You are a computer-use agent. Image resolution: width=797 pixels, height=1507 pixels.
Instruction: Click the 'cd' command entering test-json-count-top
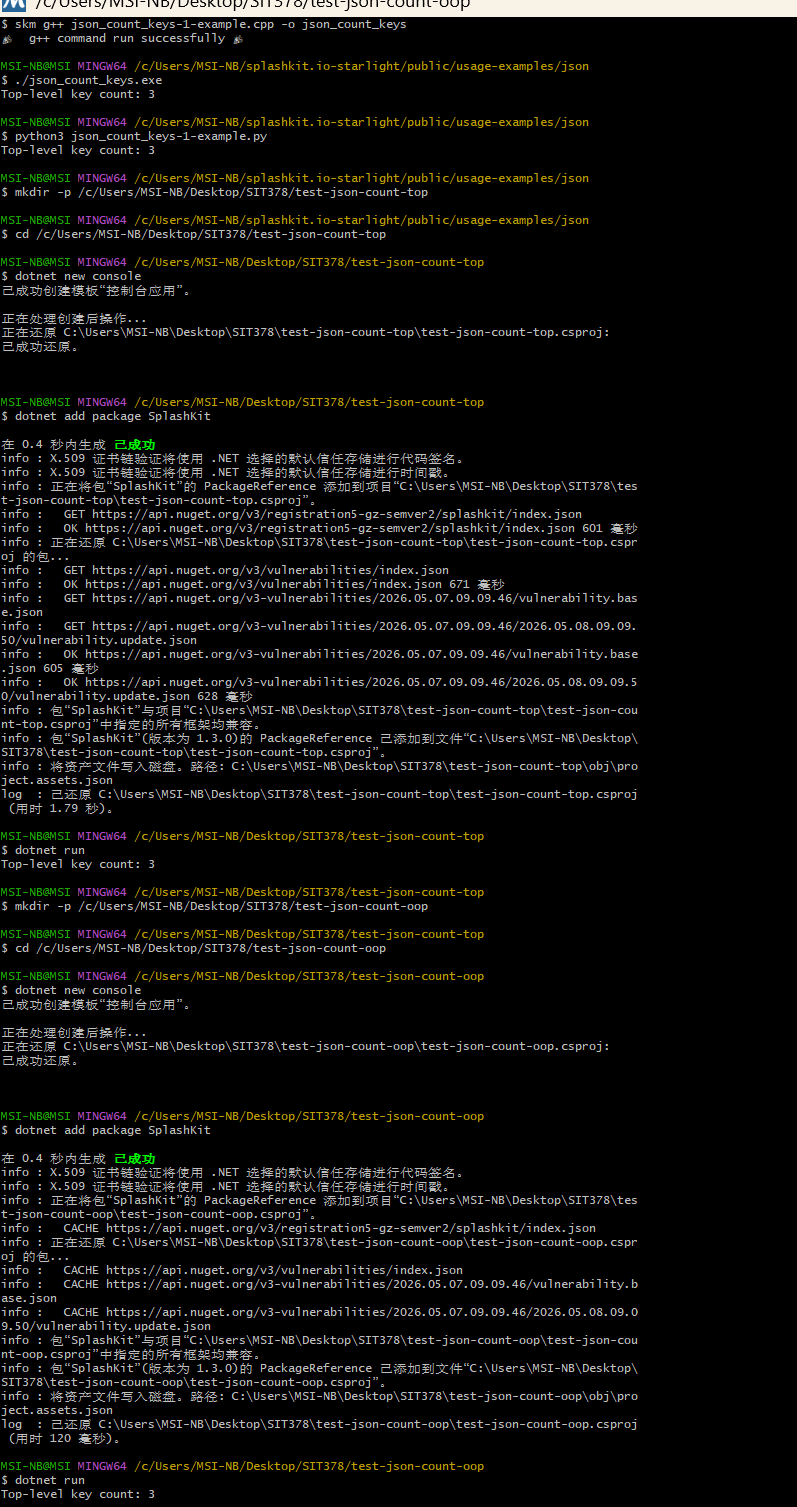pos(193,234)
